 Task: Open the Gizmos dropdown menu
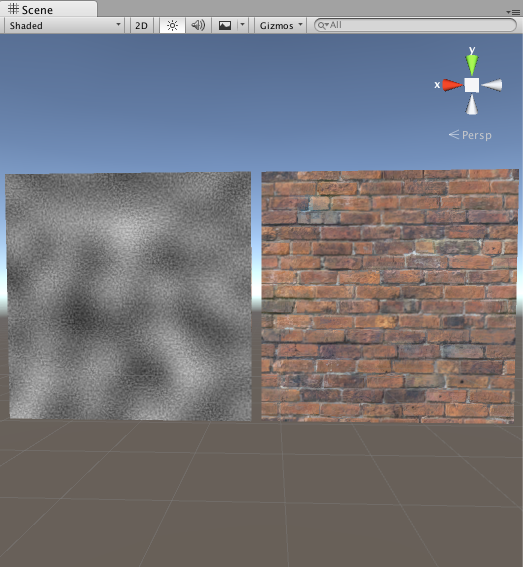(281, 25)
